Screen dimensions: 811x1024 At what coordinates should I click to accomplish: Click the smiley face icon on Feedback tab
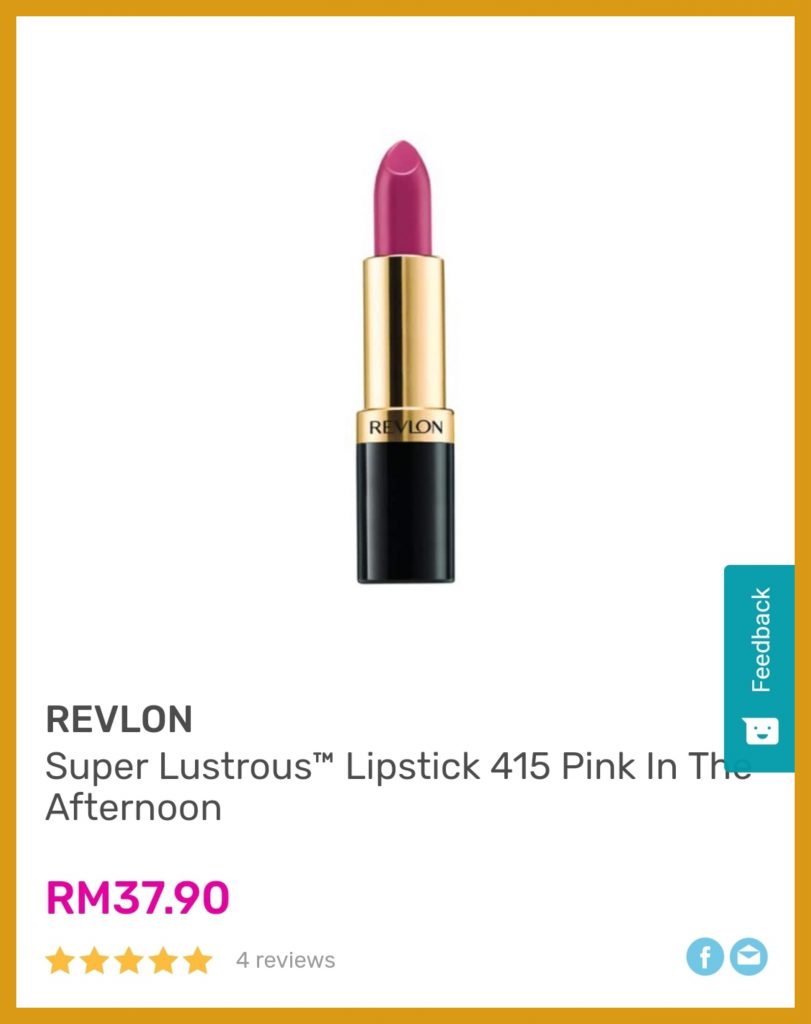[x=761, y=731]
